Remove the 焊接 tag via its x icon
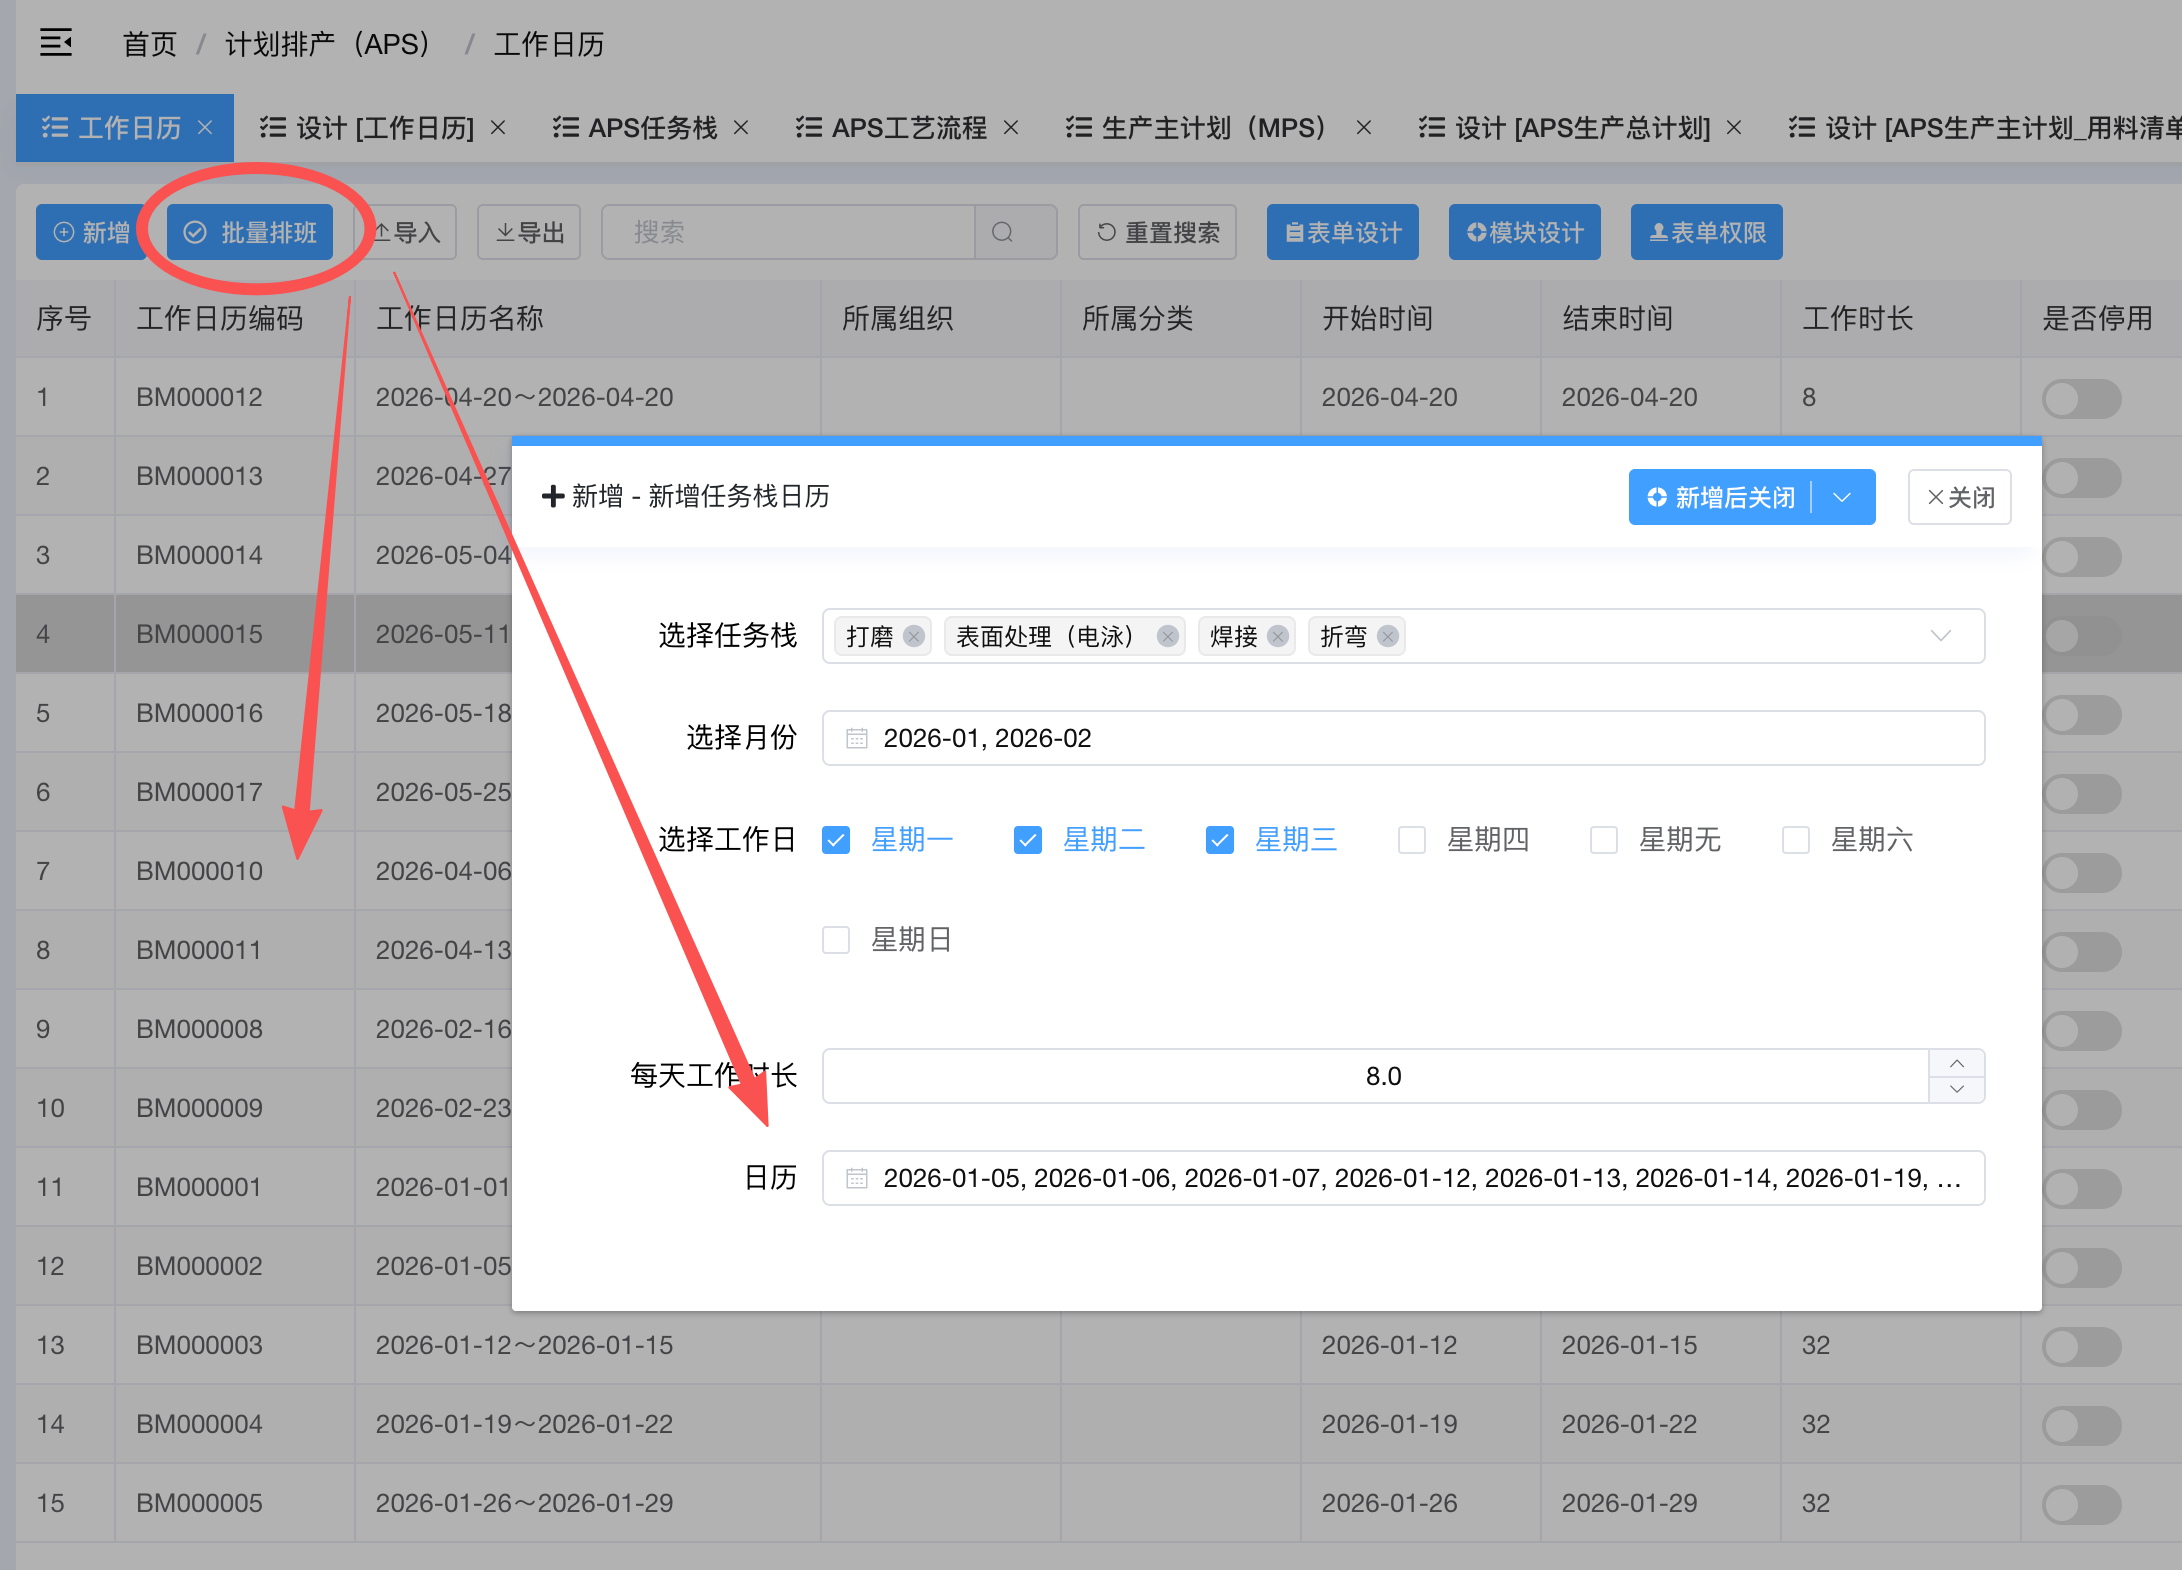This screenshot has width=2182, height=1570. coord(1277,636)
